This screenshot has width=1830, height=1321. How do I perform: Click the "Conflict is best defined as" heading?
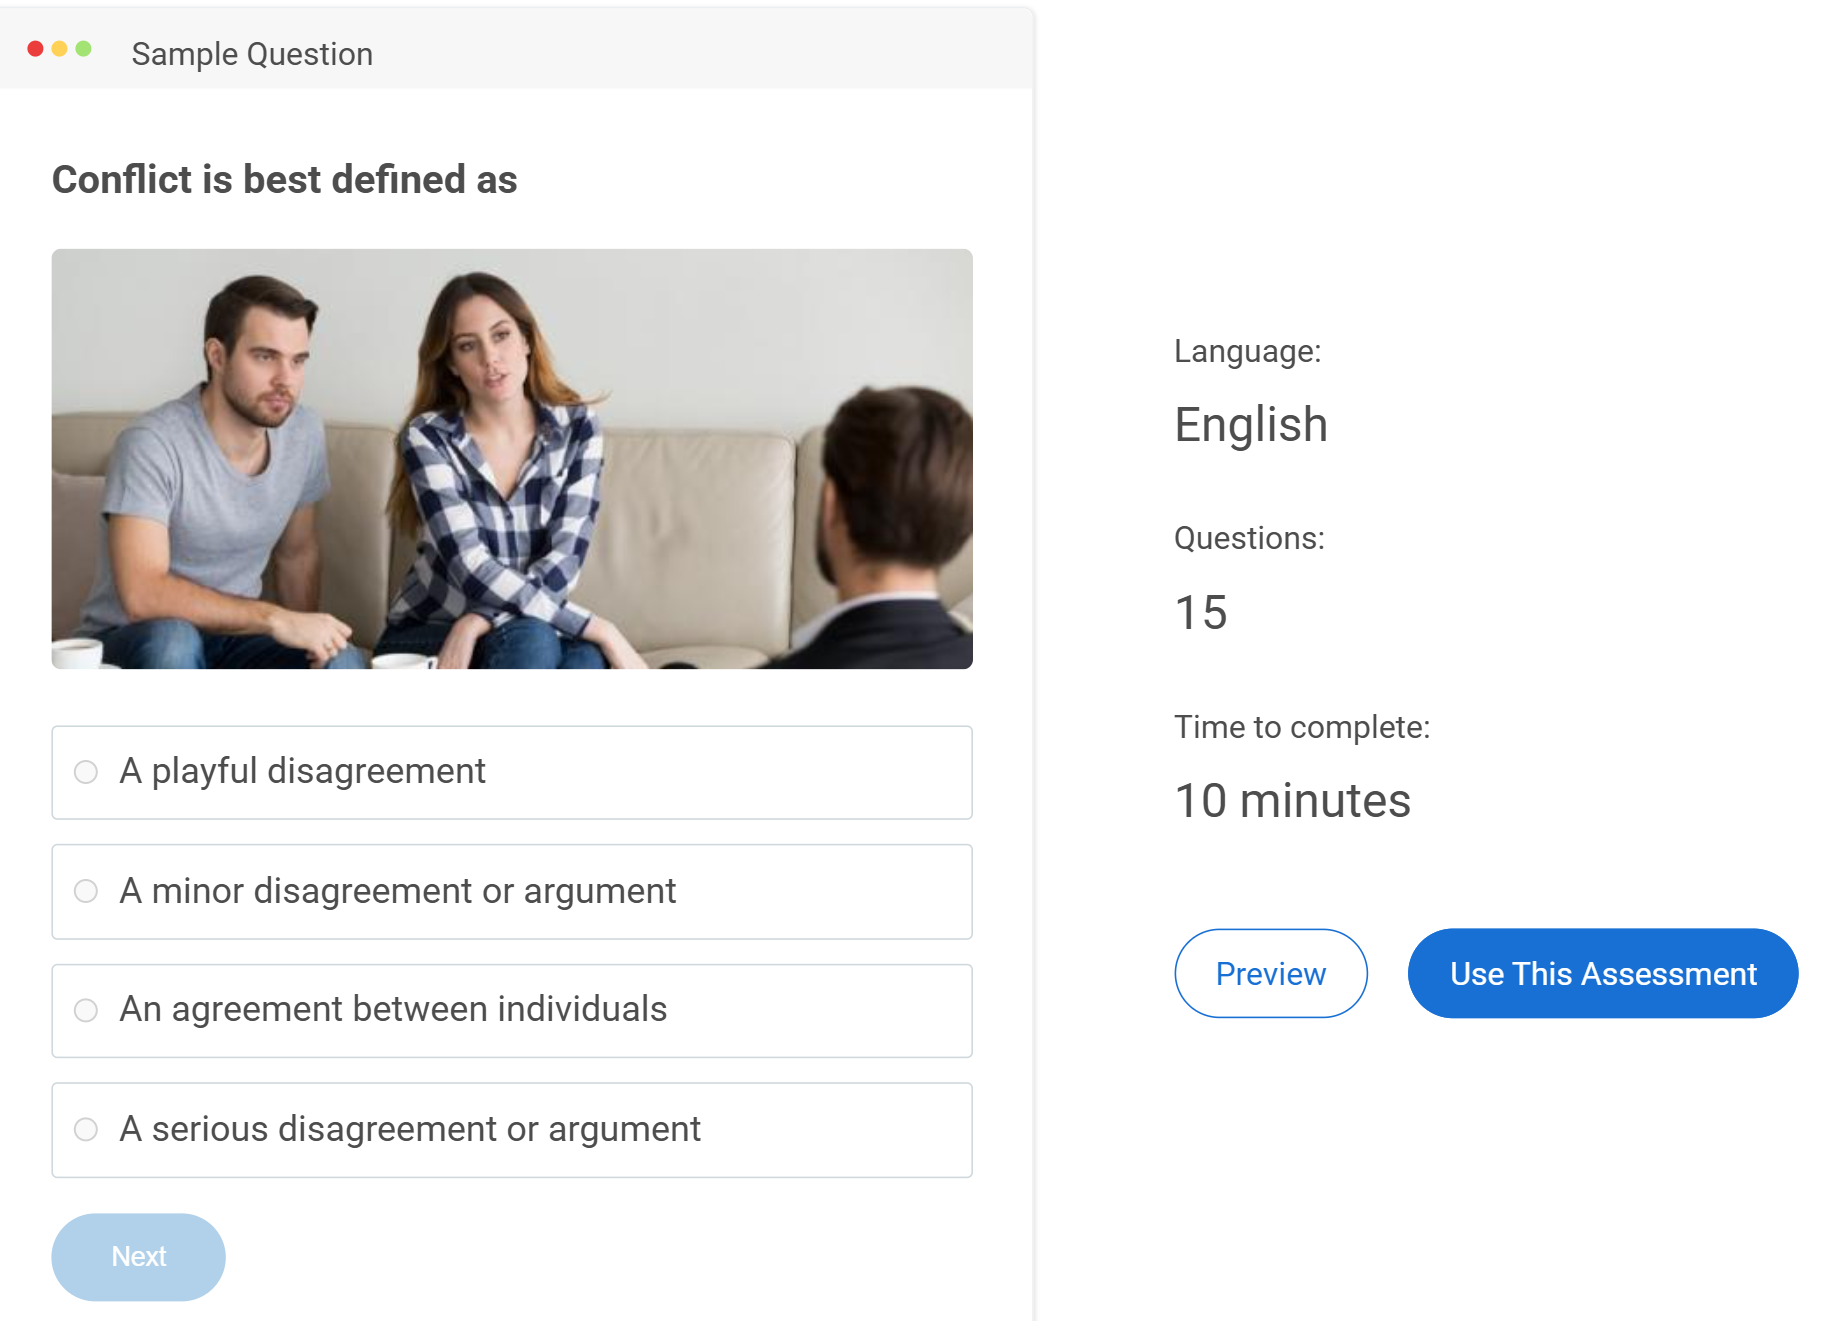point(284,180)
